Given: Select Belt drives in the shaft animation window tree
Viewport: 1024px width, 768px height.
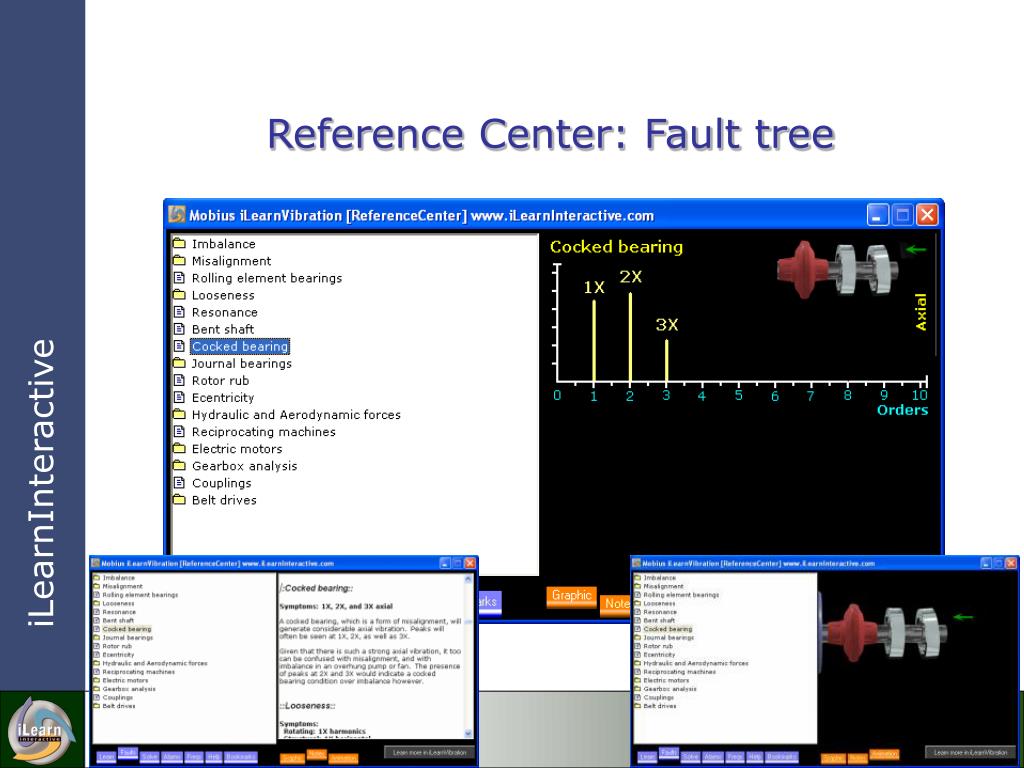Looking at the screenshot, I should pos(660,705).
